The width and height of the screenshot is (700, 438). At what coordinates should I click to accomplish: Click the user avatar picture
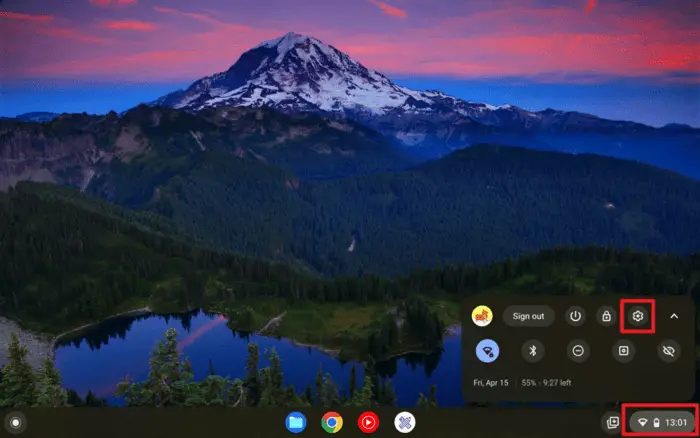482,316
